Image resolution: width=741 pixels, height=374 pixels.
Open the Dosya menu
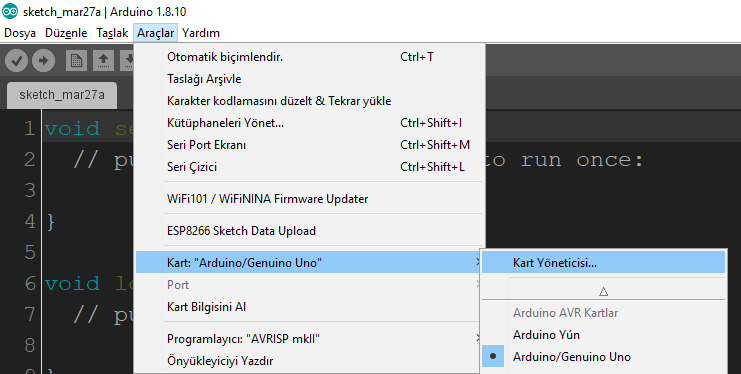(x=20, y=33)
